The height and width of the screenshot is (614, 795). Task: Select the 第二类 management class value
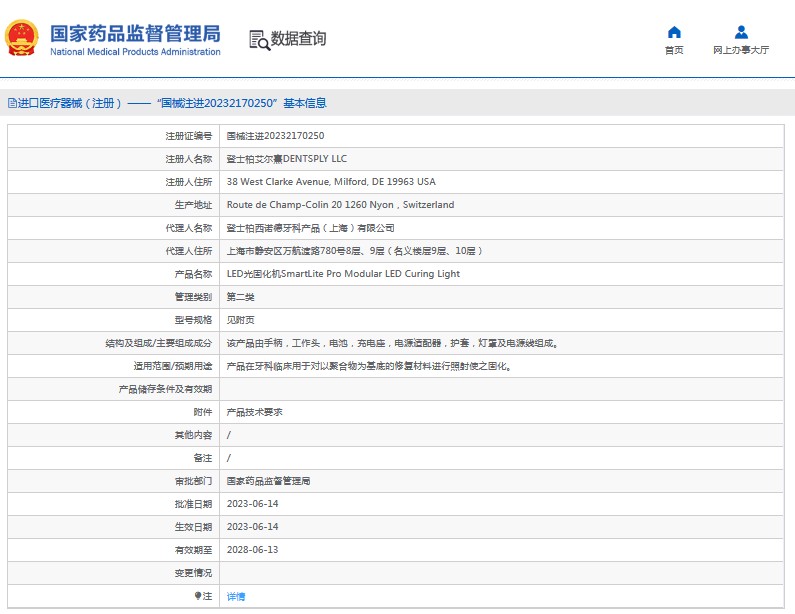click(240, 297)
